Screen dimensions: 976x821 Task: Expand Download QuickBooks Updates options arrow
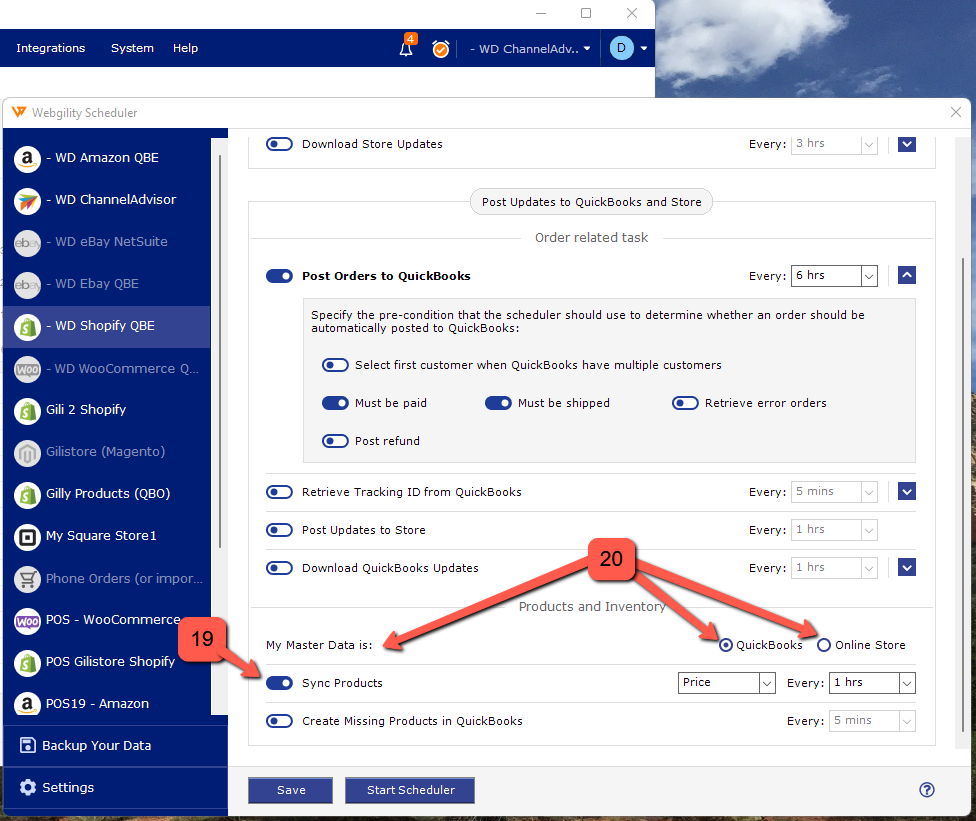click(907, 567)
